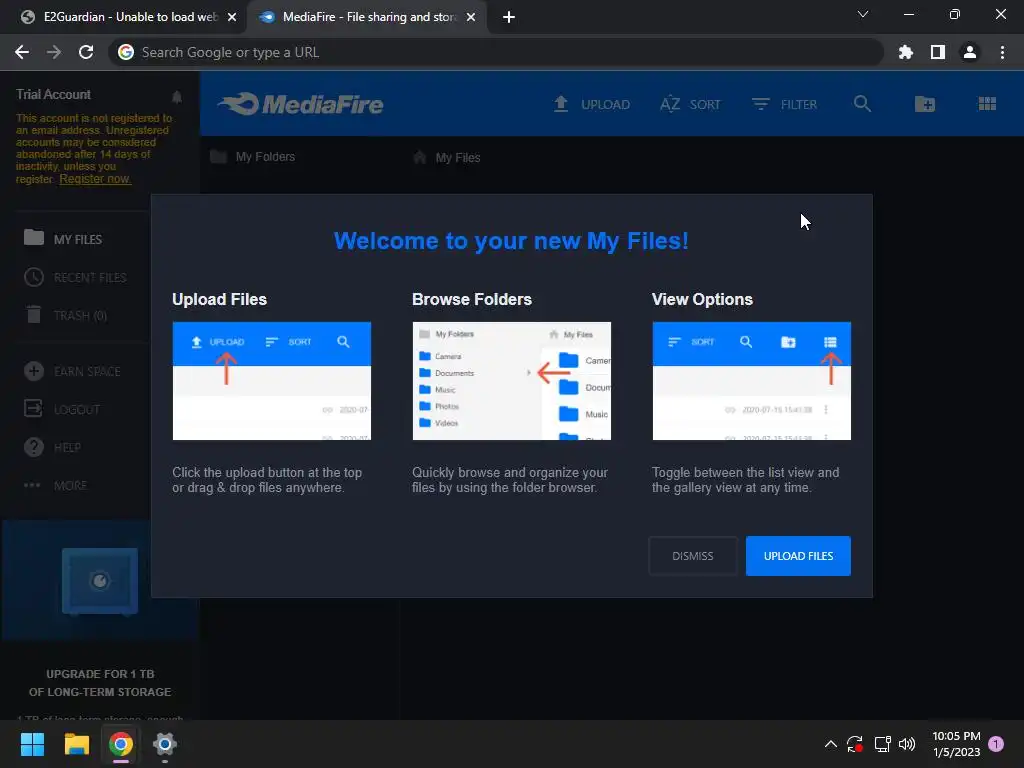Open the Chrome profile icon
The height and width of the screenshot is (768, 1024).
click(970, 52)
